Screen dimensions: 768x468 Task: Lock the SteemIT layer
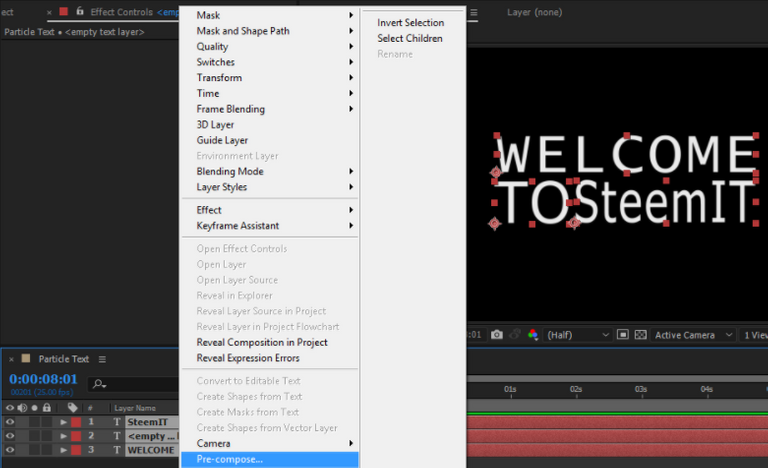click(47, 422)
